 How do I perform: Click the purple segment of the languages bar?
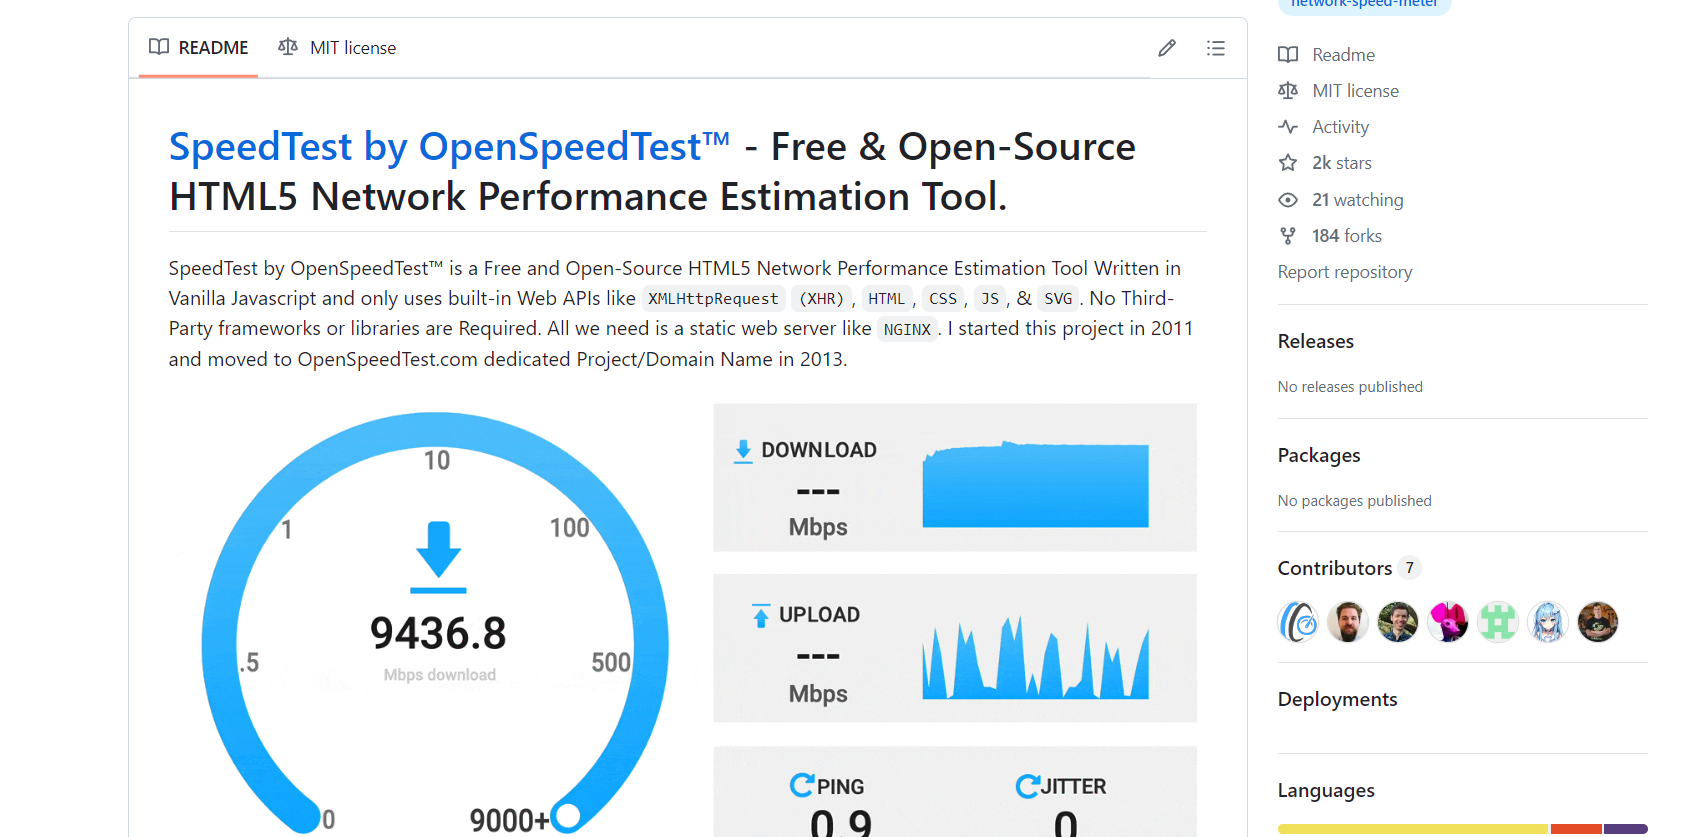1626,829
